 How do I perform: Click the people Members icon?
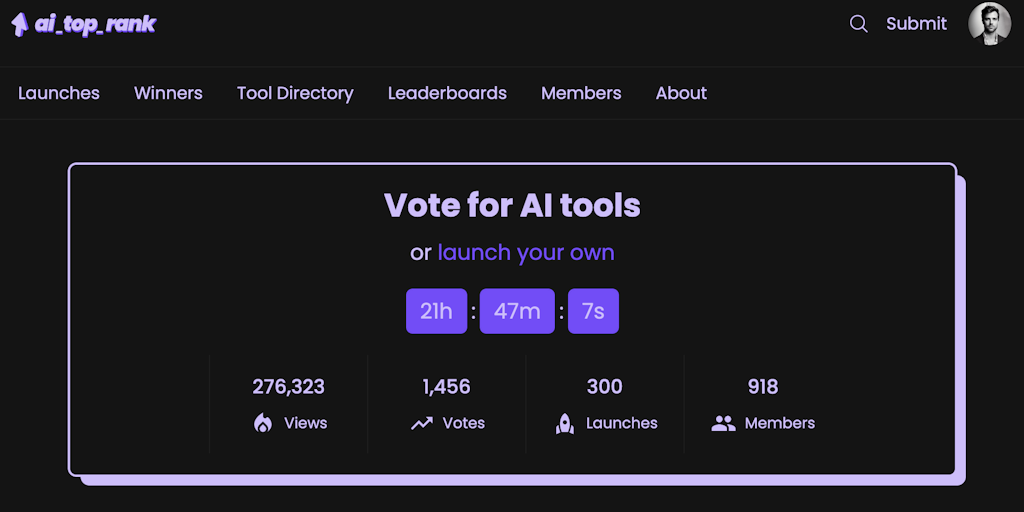pyautogui.click(x=723, y=423)
